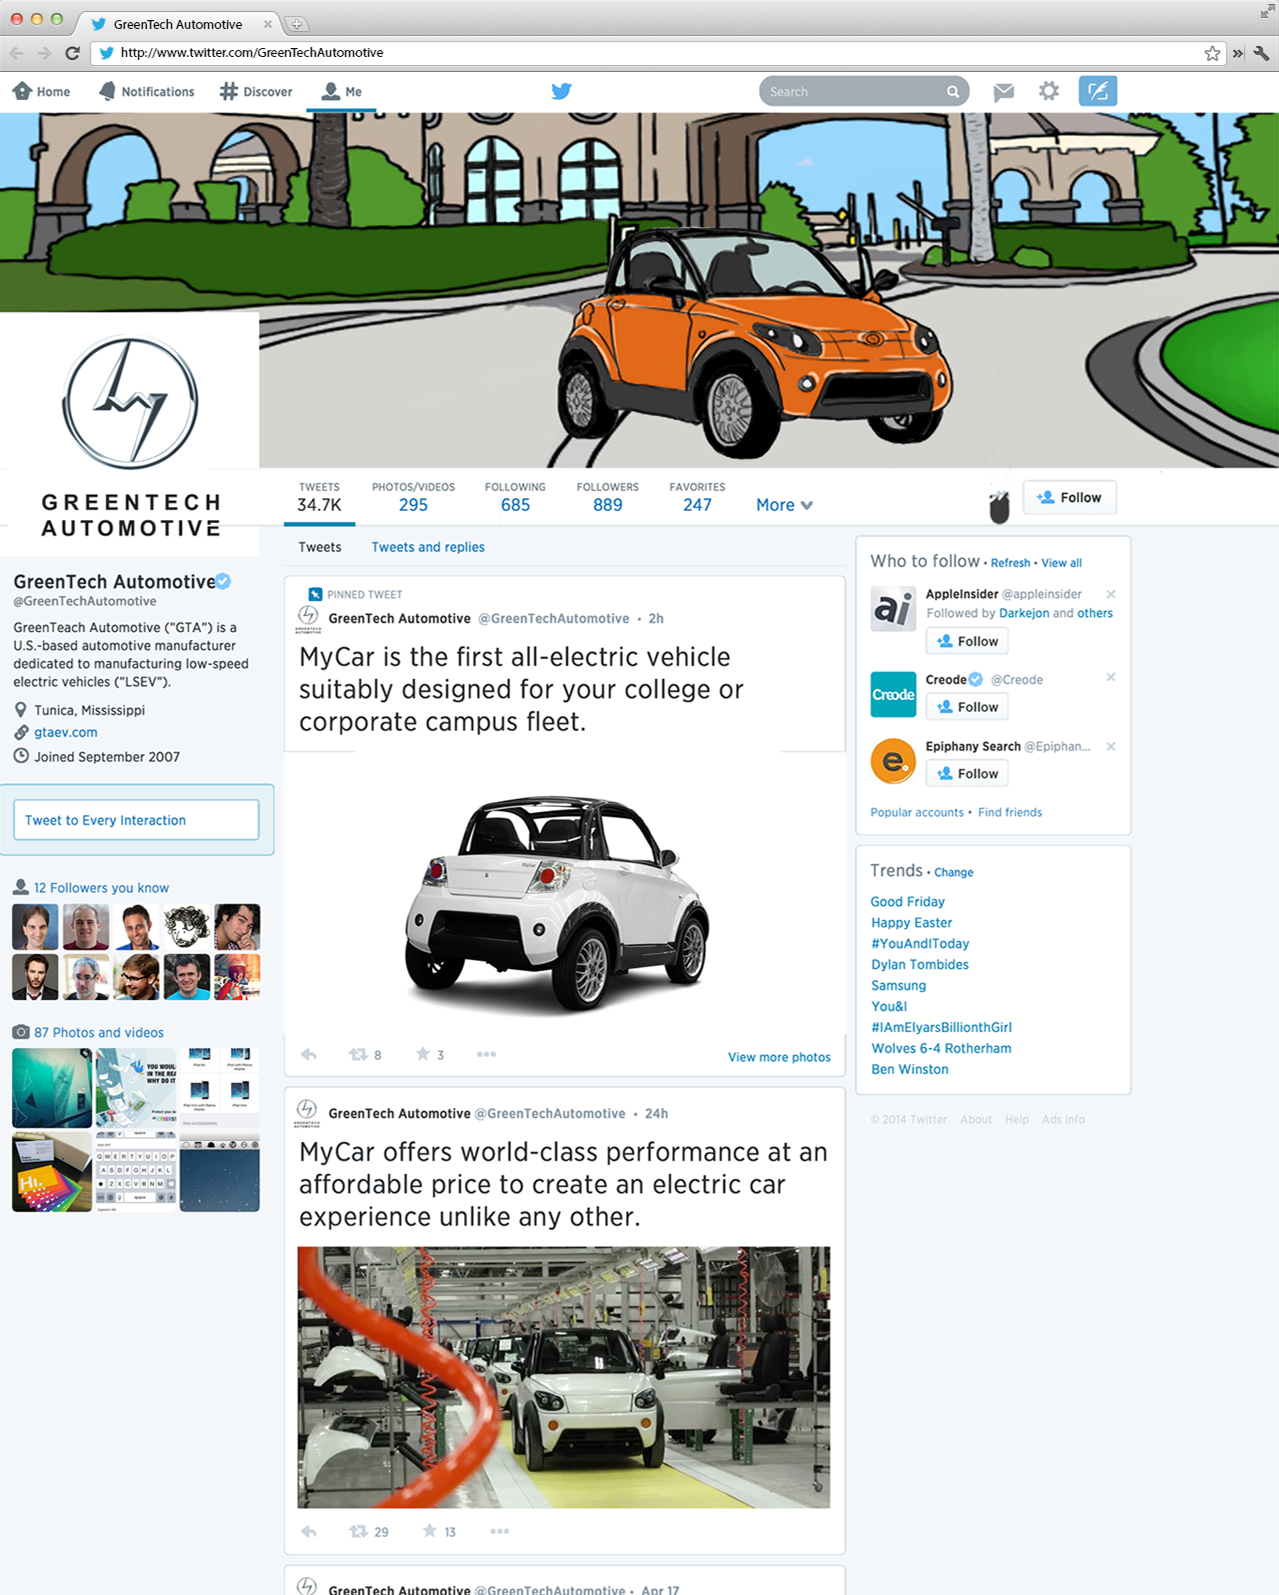Open the Good Friday trend
The height and width of the screenshot is (1595, 1279).
[907, 901]
